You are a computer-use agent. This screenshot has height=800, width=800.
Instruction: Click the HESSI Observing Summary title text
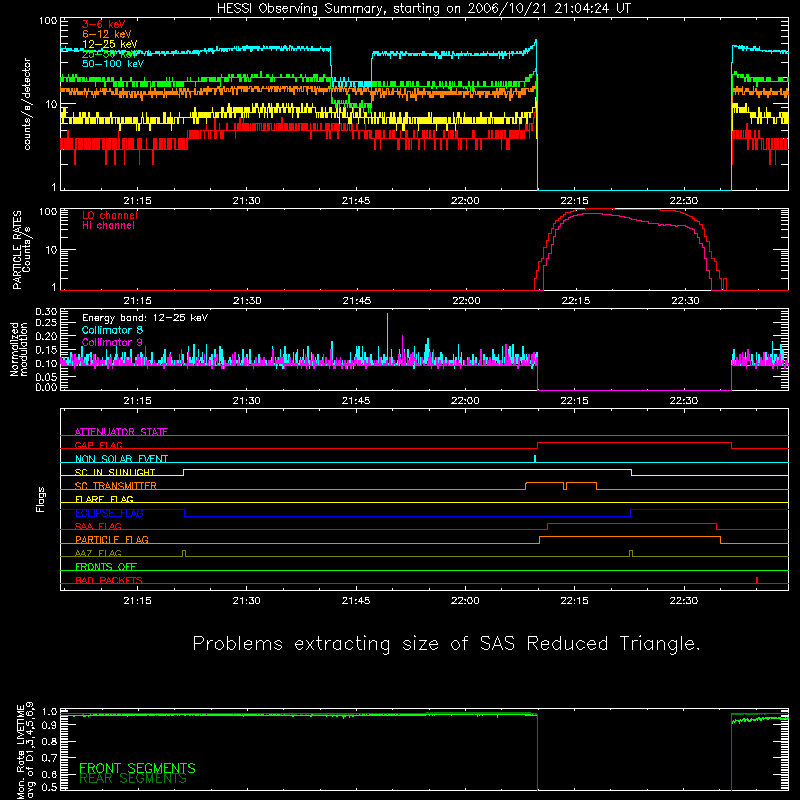pyautogui.click(x=424, y=9)
